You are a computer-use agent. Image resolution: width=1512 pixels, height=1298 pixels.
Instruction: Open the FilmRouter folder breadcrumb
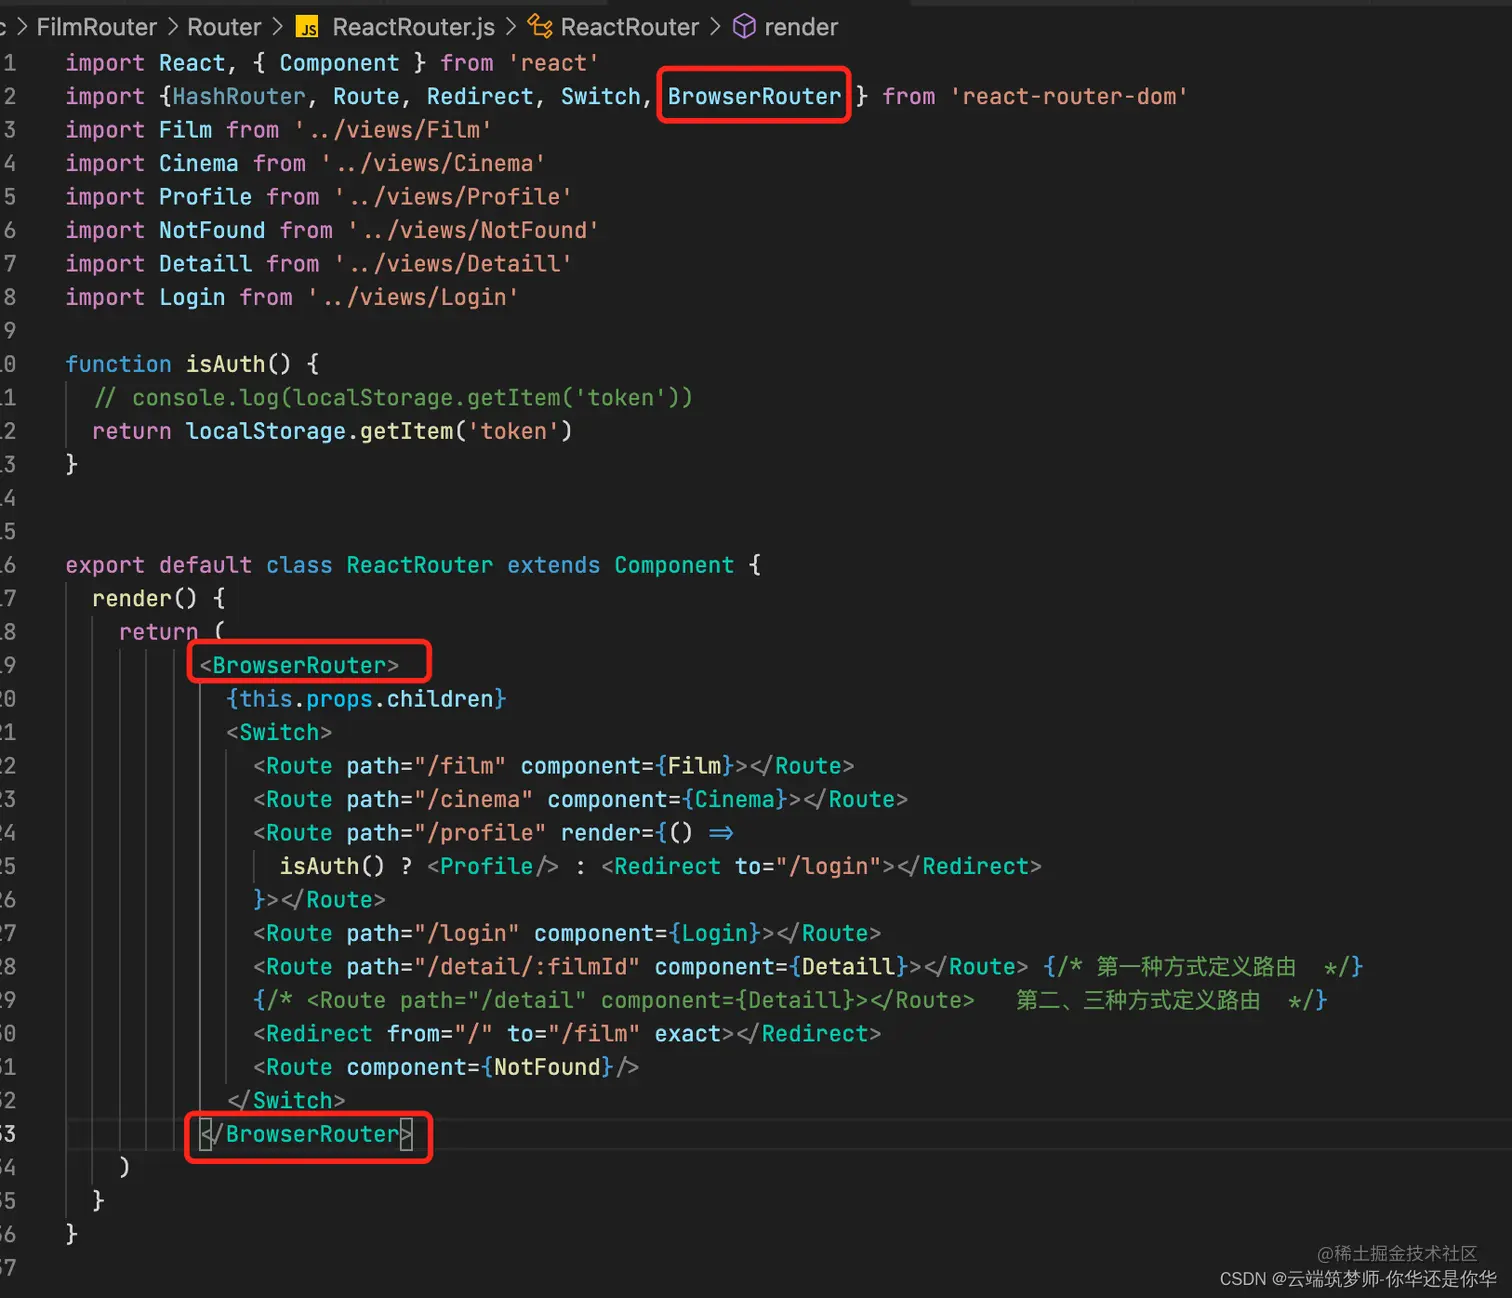click(97, 27)
